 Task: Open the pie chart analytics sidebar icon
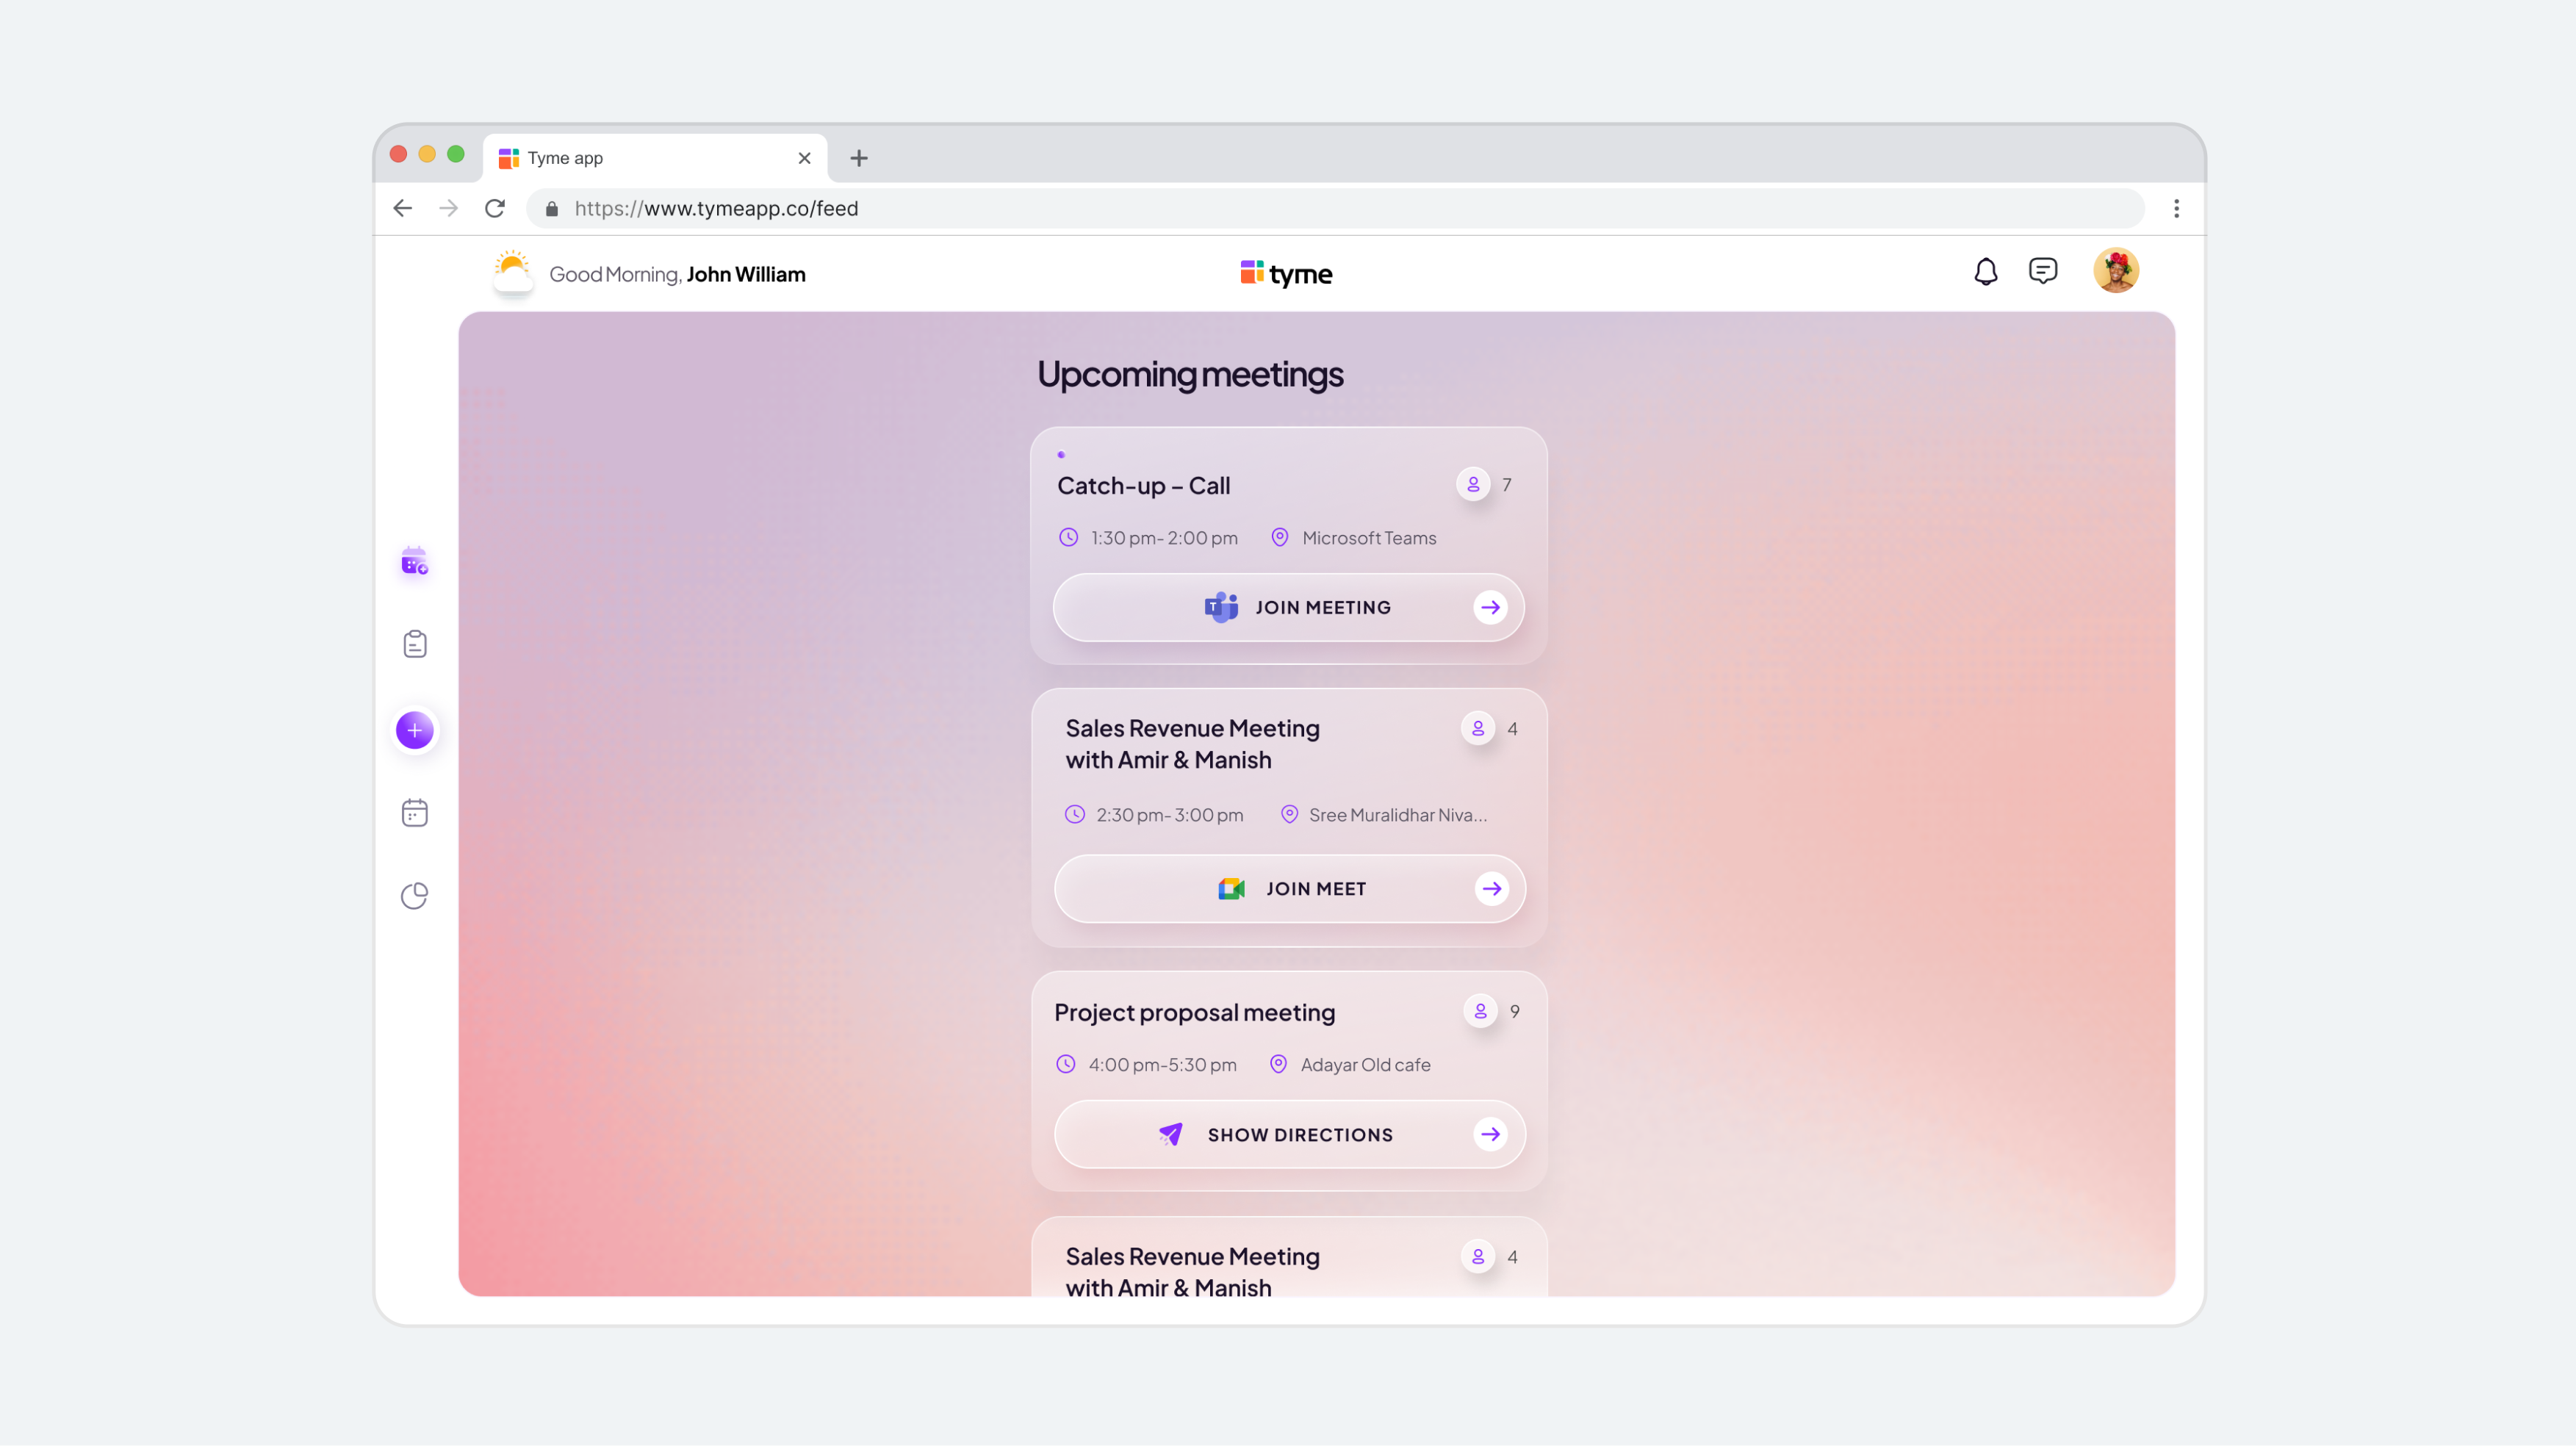click(414, 895)
